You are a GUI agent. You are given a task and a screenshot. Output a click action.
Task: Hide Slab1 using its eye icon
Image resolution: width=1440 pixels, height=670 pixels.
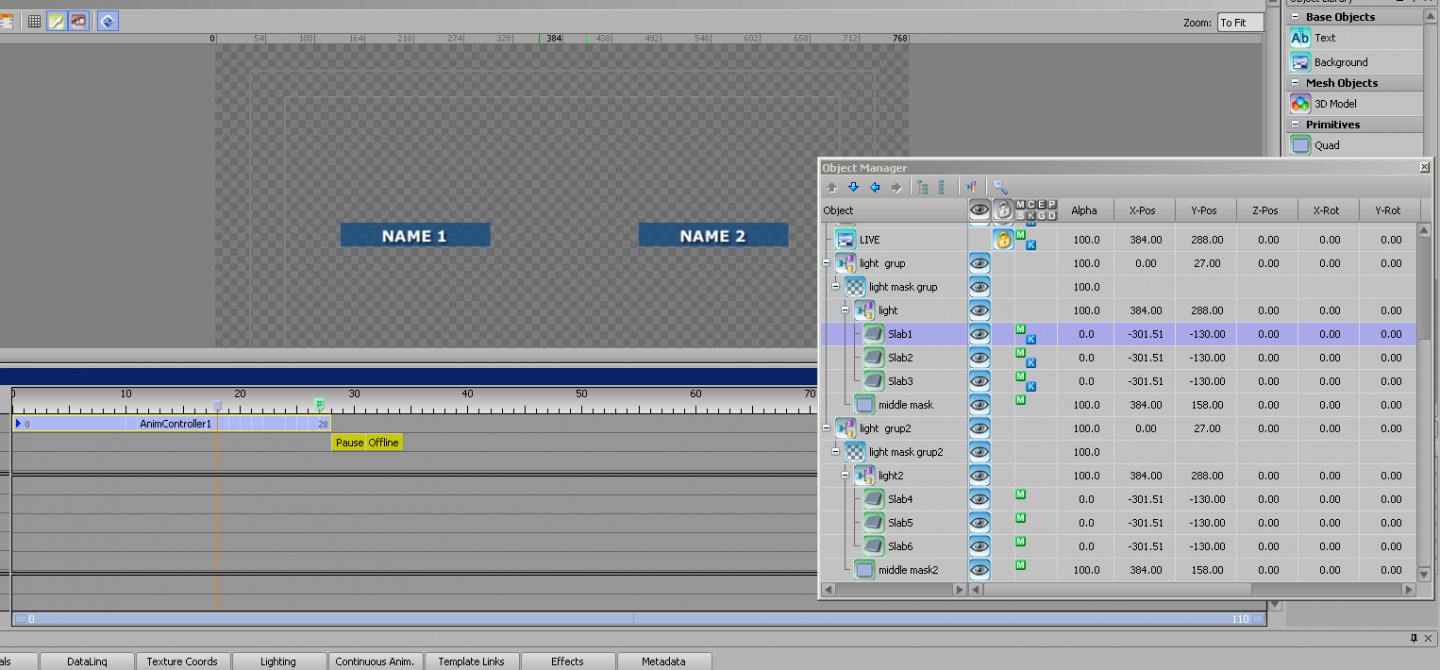coord(979,334)
